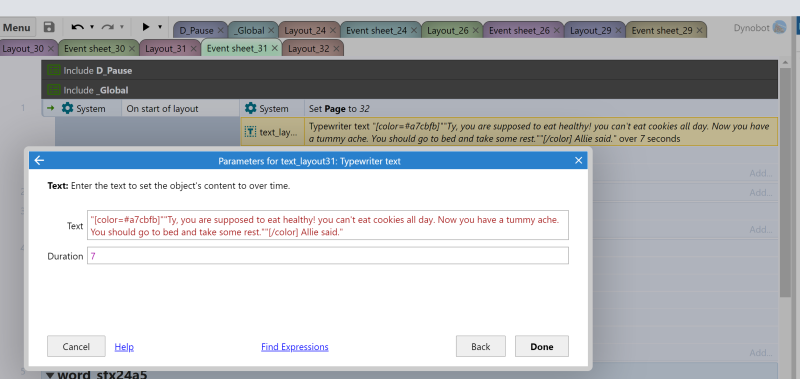Switch to Event sheet_30 tab
Screen dimensions: 800x379
[94, 49]
